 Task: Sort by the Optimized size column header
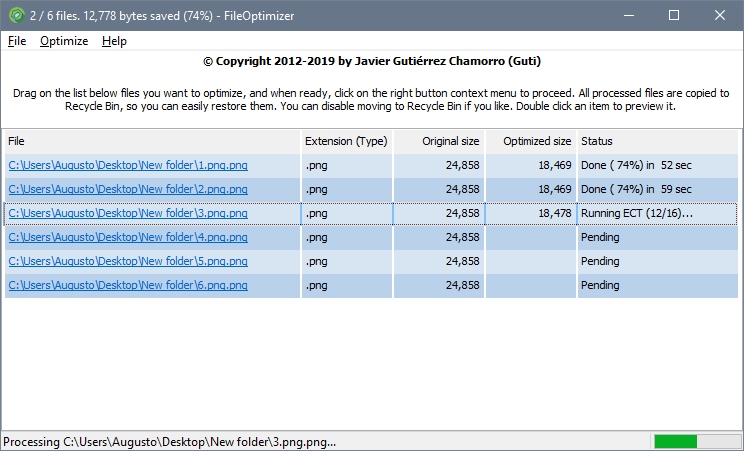click(531, 141)
